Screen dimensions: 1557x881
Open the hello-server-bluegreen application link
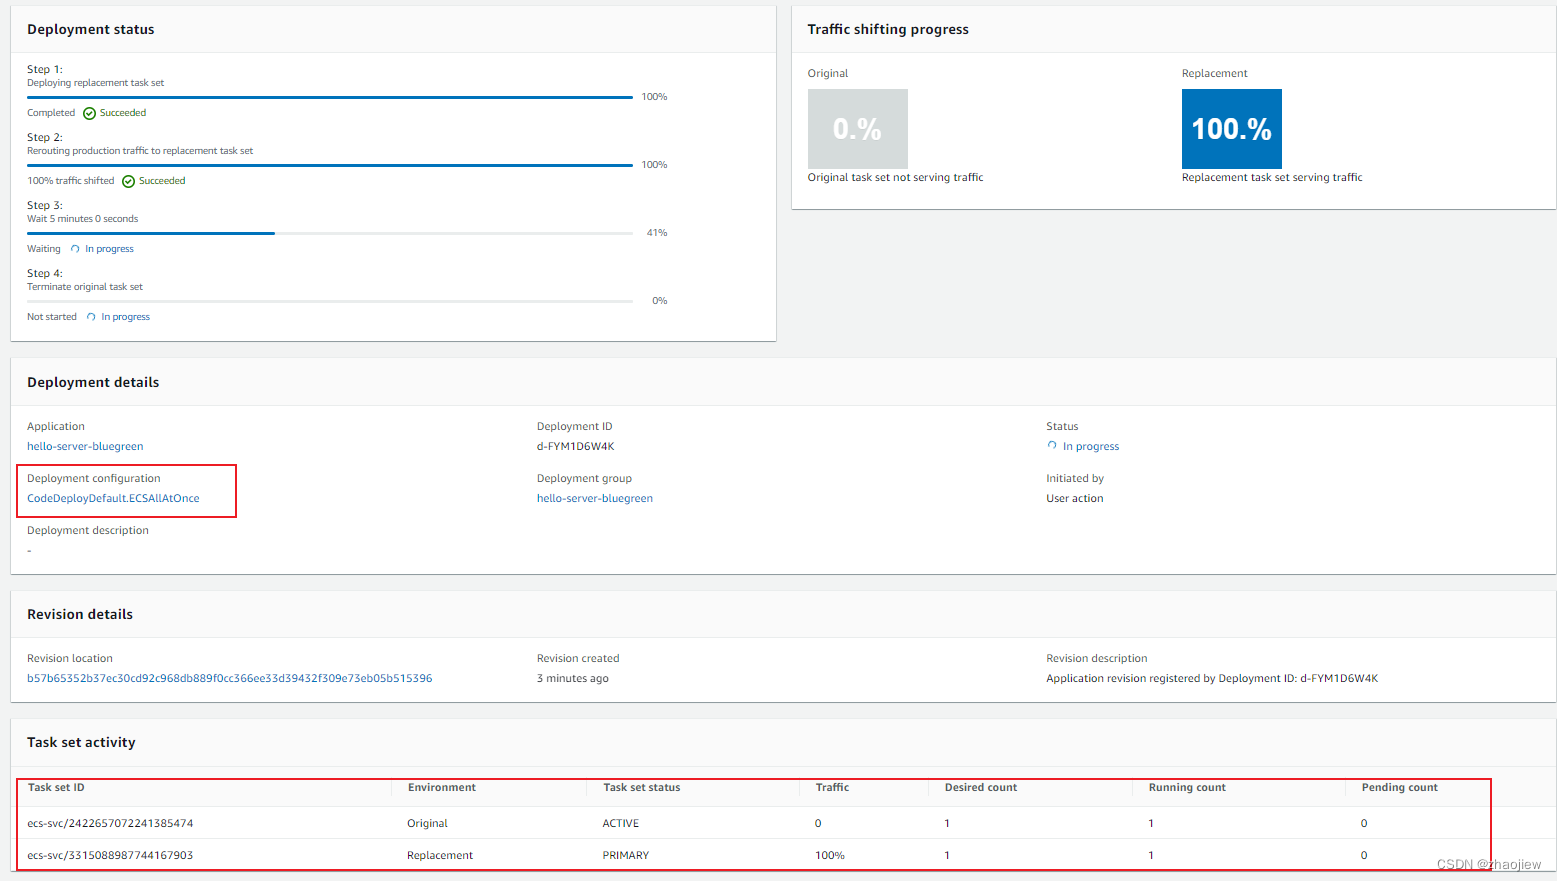click(x=85, y=446)
